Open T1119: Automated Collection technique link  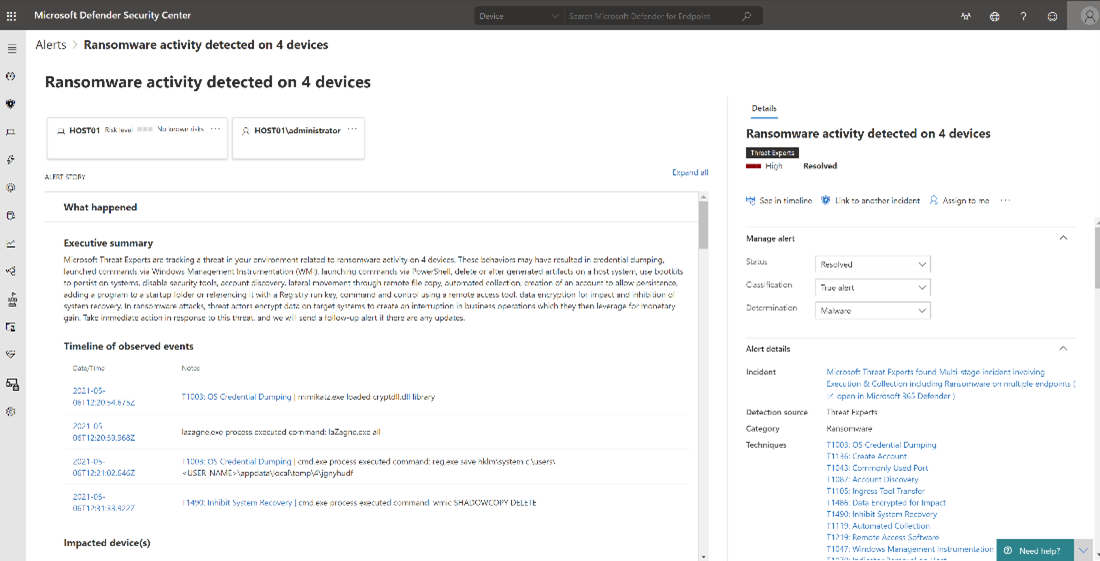[x=878, y=526]
